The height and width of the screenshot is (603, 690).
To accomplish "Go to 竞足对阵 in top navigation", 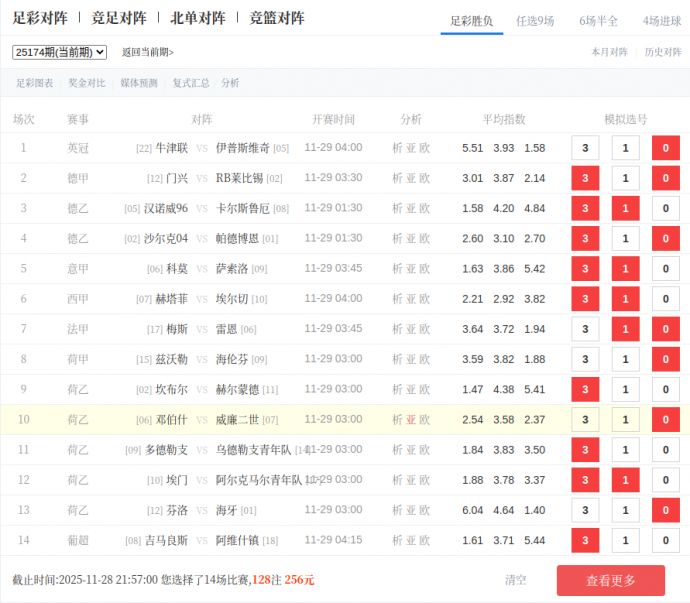I will pos(119,18).
